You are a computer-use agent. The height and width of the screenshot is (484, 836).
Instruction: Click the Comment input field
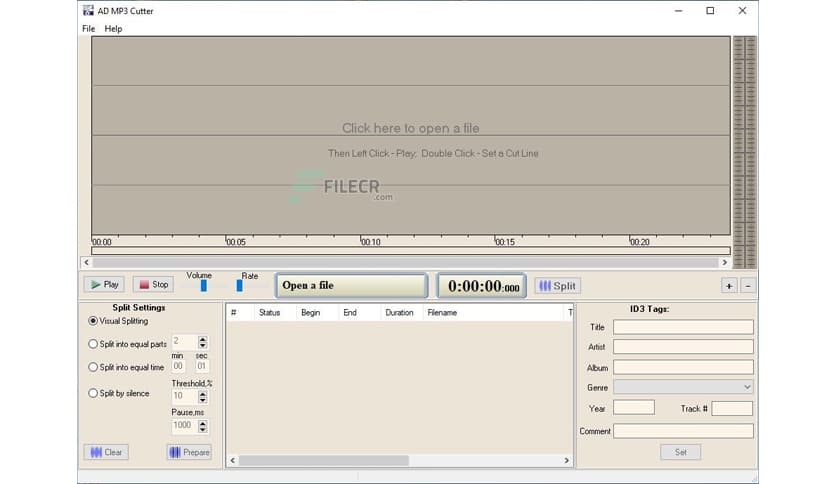coord(684,431)
